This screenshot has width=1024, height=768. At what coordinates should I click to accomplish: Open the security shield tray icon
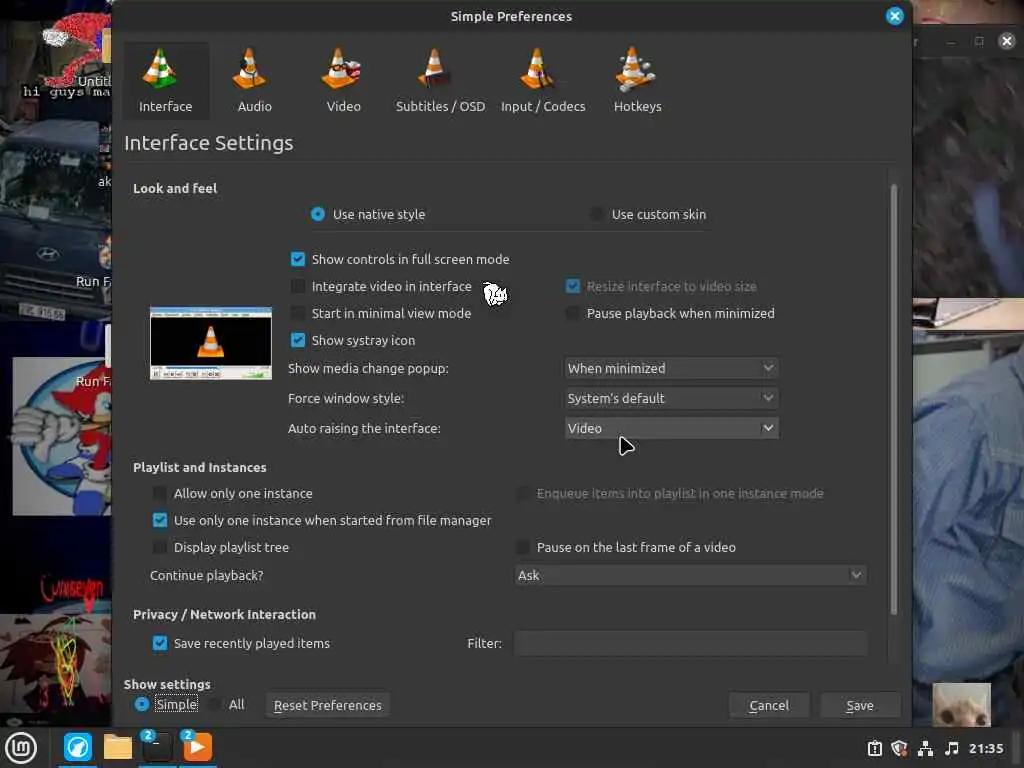coord(899,748)
